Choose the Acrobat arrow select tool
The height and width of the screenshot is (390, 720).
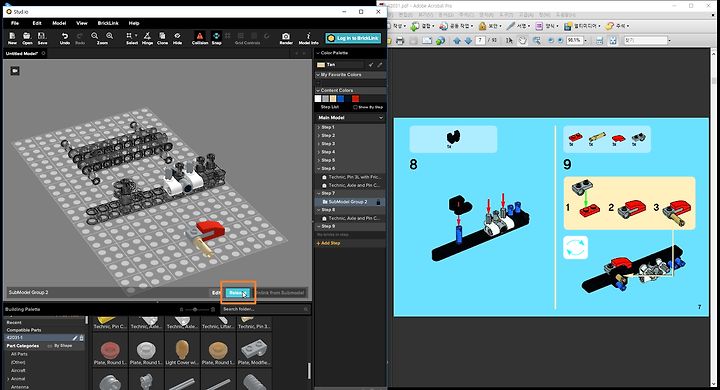pos(509,40)
